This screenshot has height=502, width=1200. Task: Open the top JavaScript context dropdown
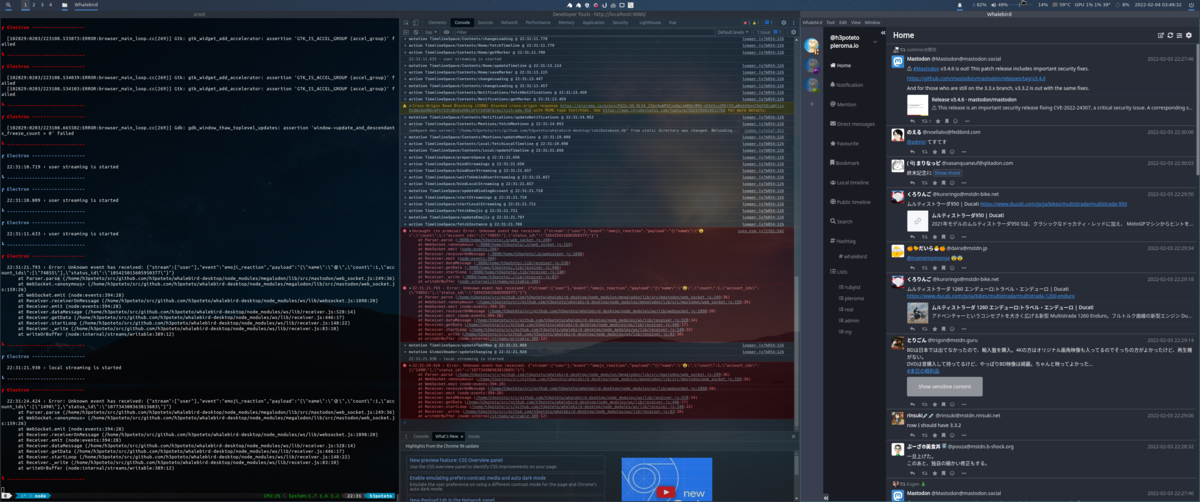click(x=430, y=32)
